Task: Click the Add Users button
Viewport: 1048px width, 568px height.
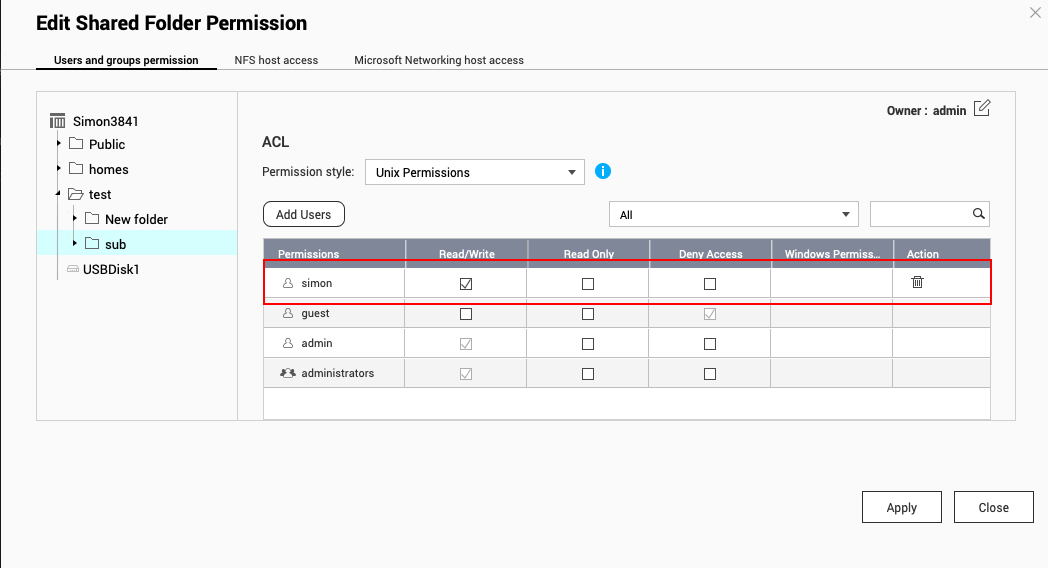Action: pos(304,214)
